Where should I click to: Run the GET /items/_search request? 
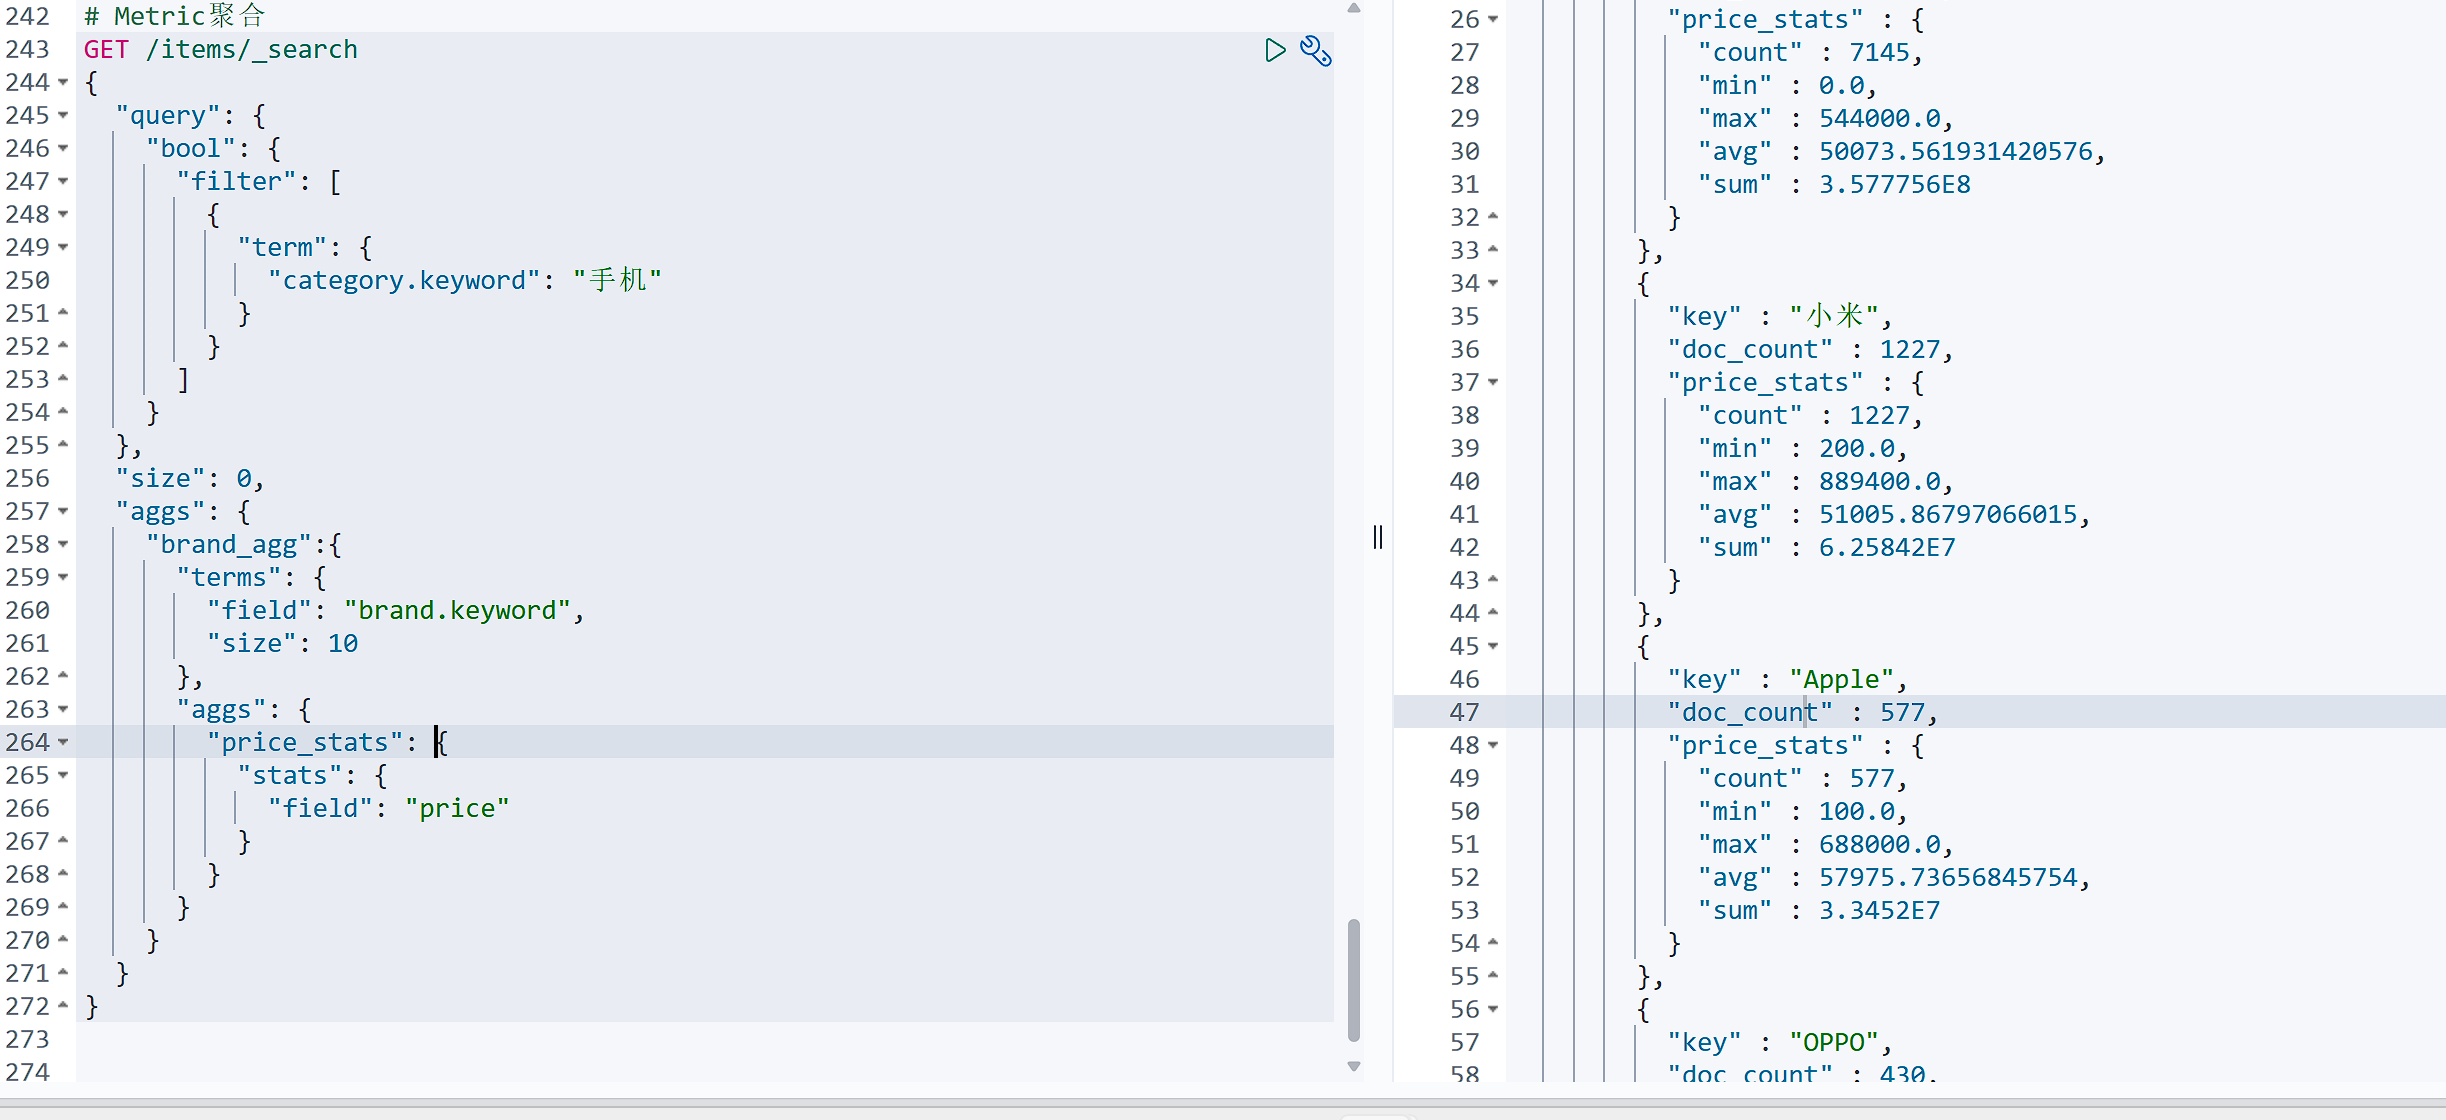point(1274,50)
